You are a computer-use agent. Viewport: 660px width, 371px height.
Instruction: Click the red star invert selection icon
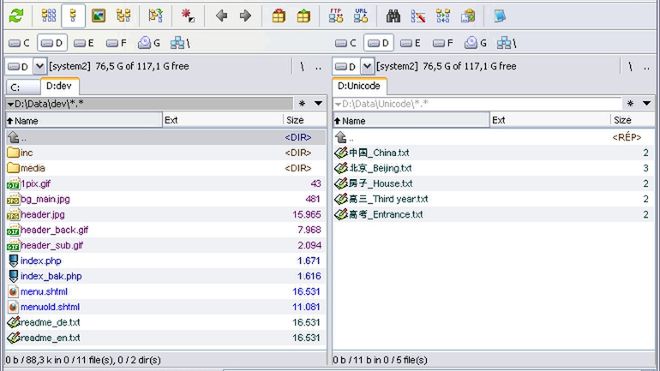pos(188,16)
